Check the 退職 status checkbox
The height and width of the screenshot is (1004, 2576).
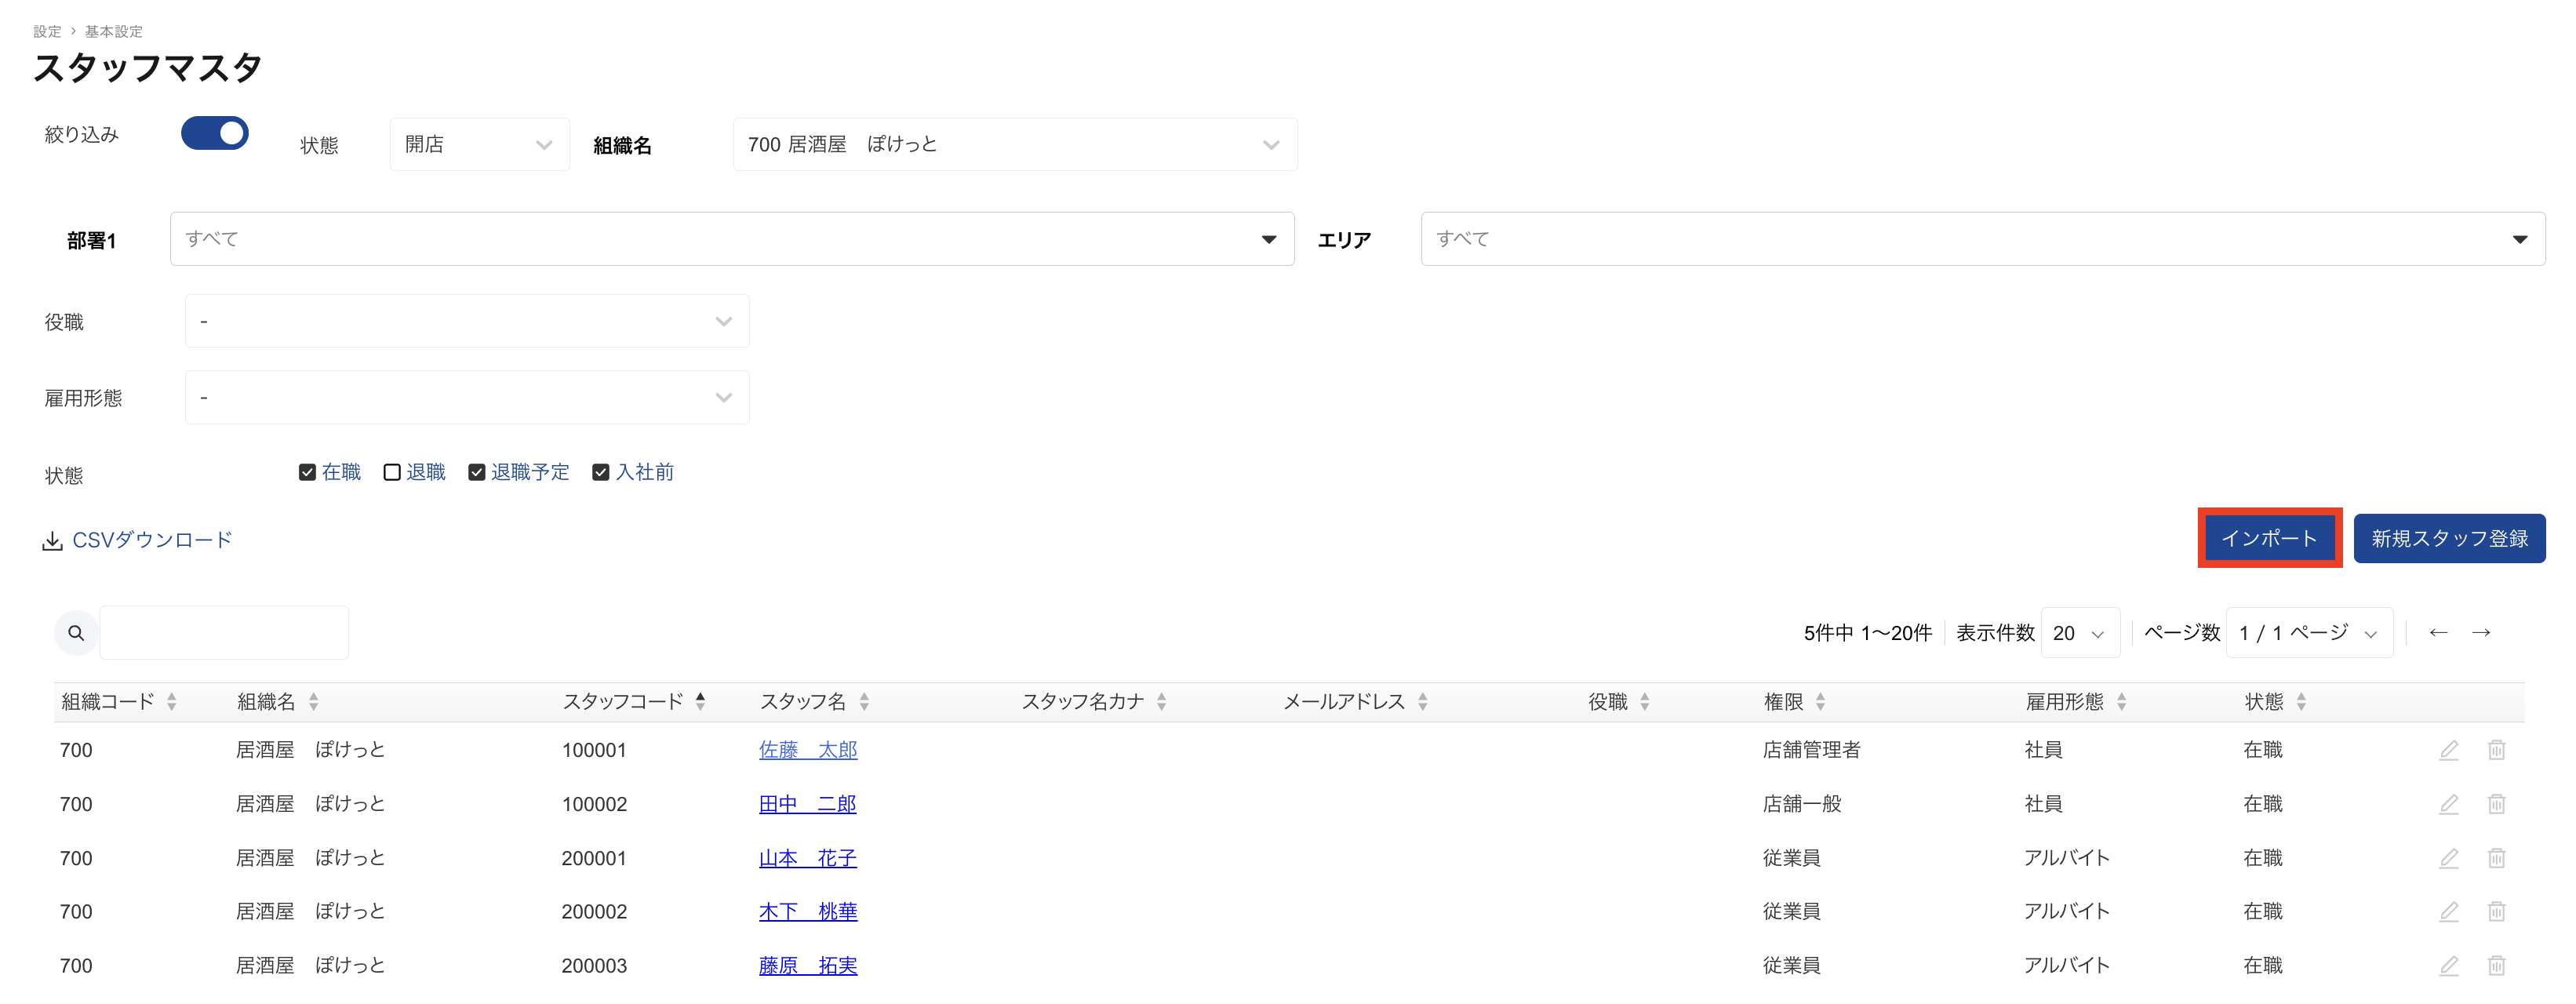(392, 472)
